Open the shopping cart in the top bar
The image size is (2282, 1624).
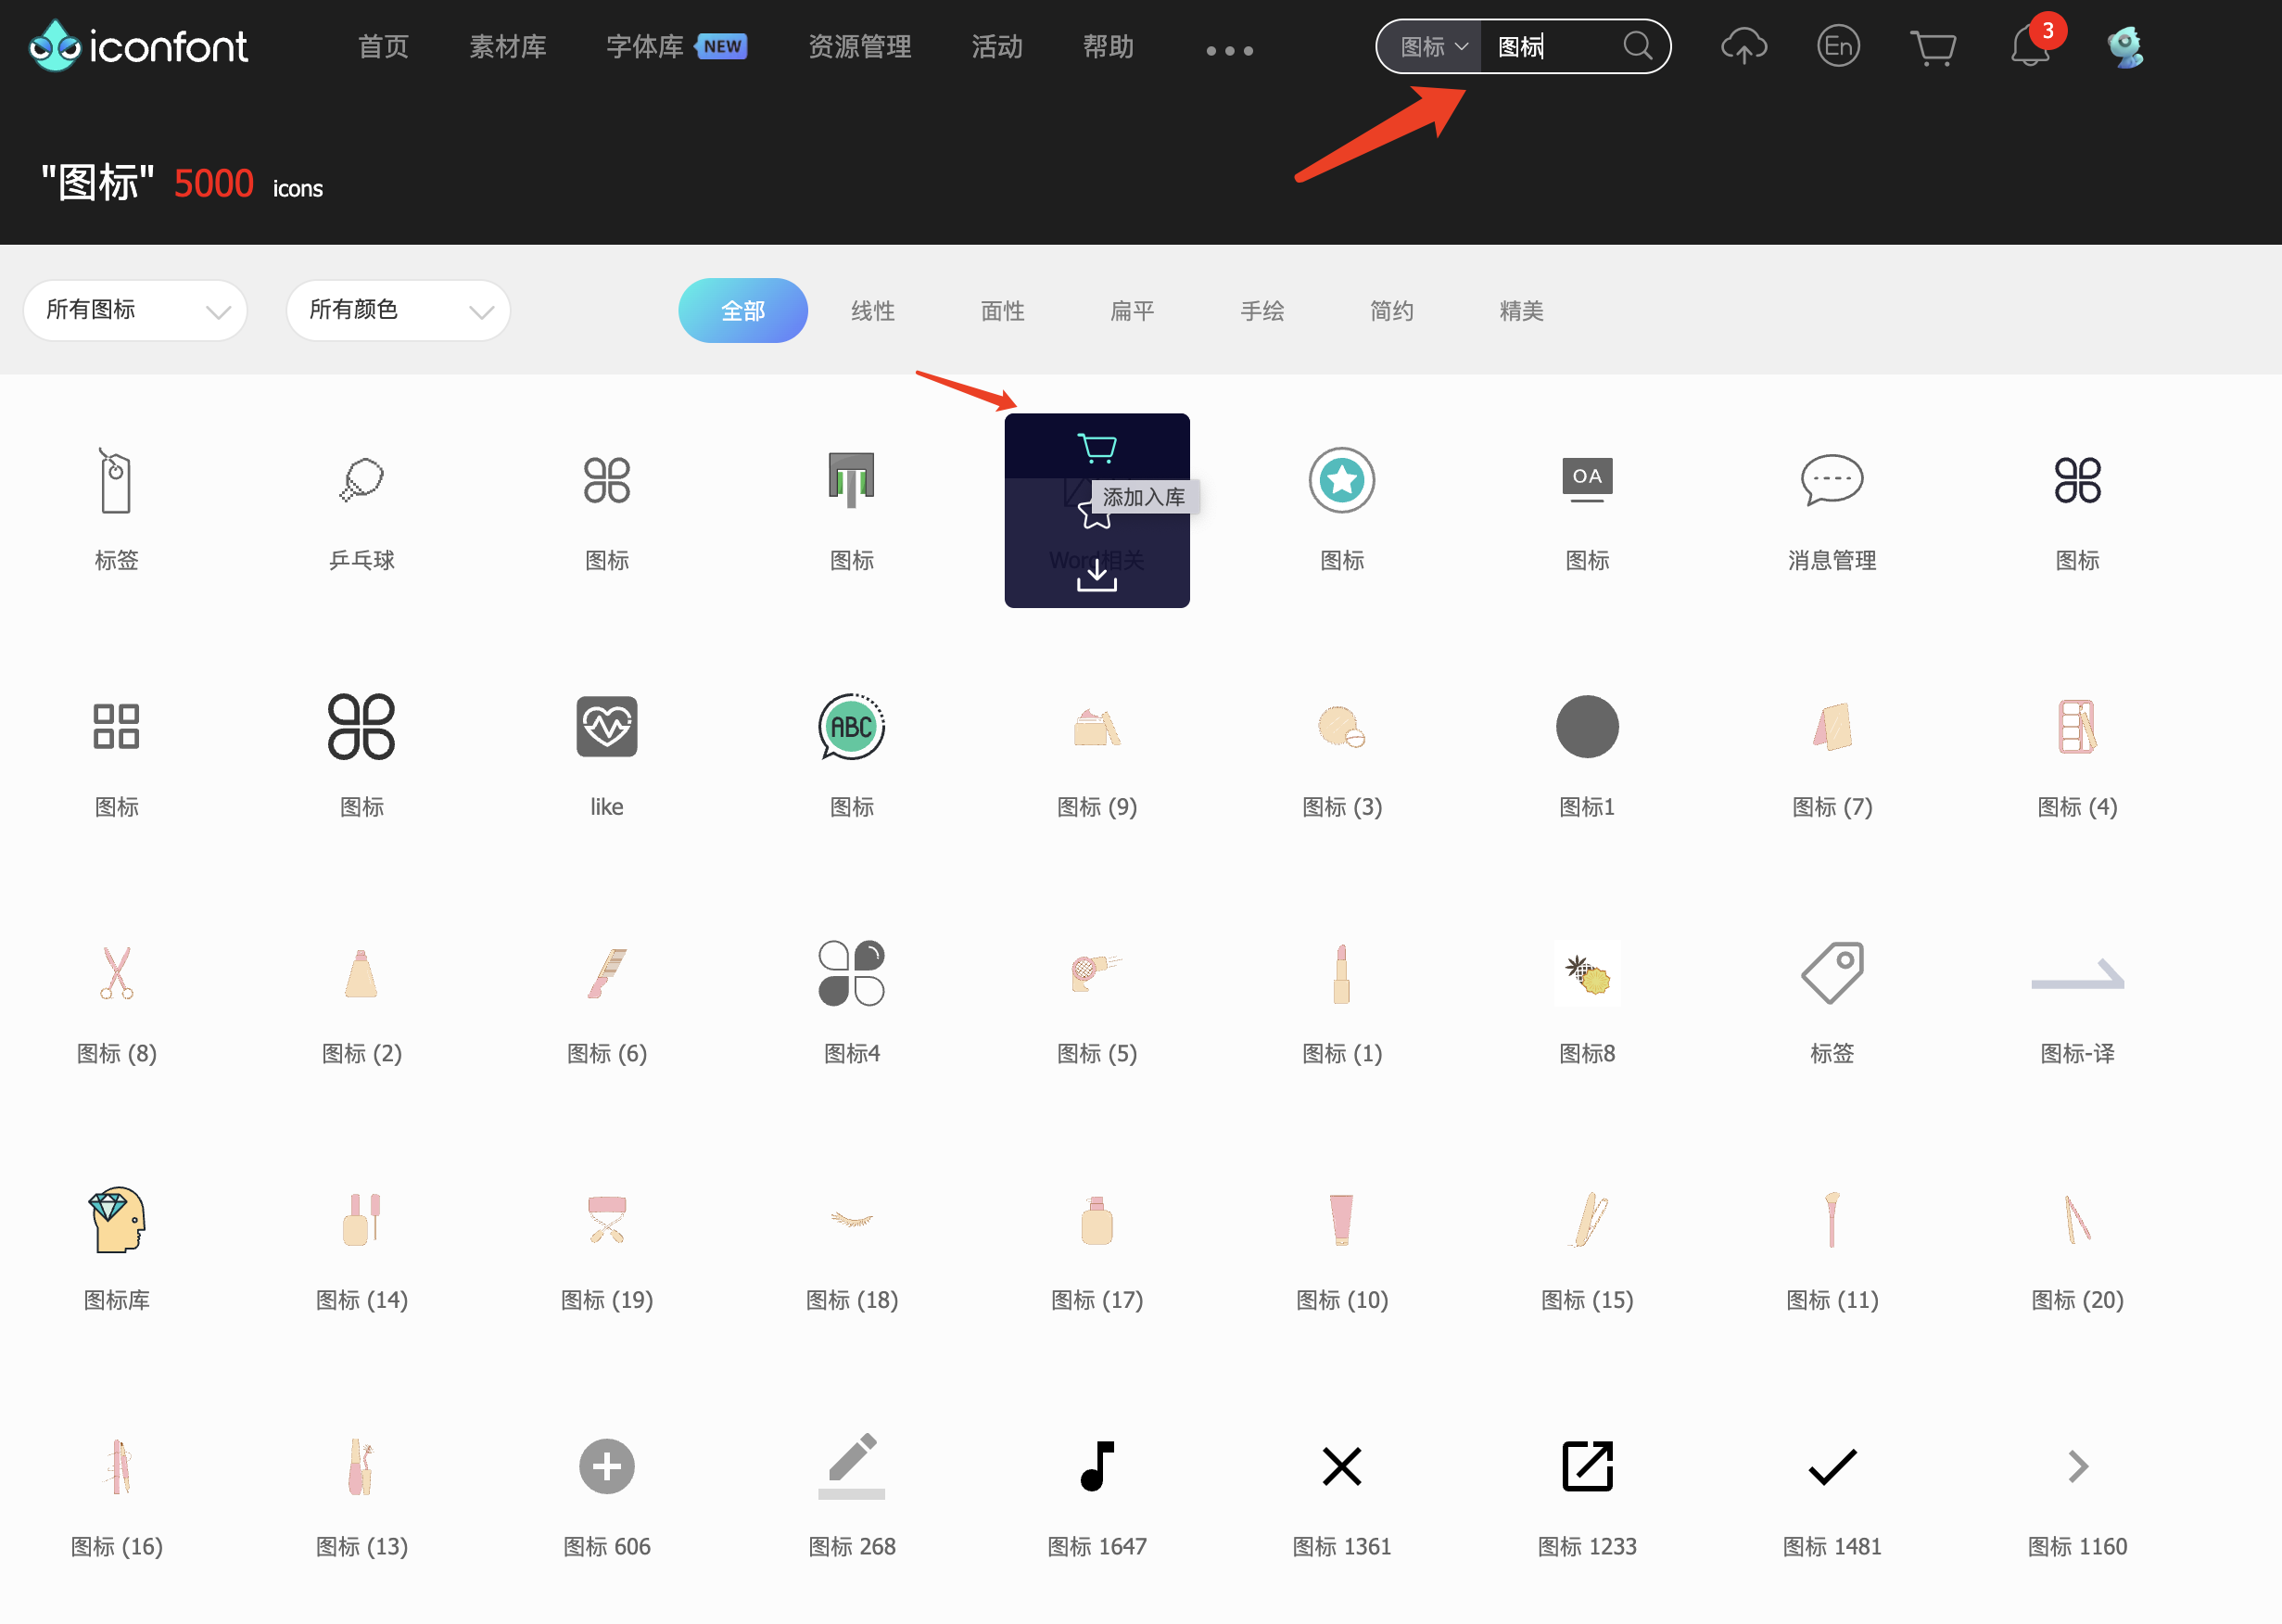[x=1934, y=46]
